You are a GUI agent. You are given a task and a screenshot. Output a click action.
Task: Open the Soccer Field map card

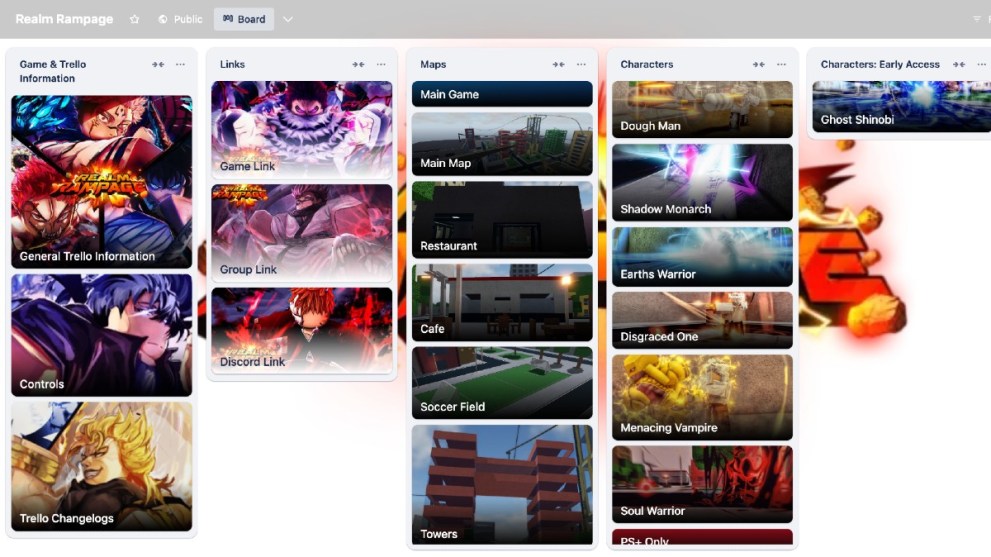pyautogui.click(x=502, y=383)
